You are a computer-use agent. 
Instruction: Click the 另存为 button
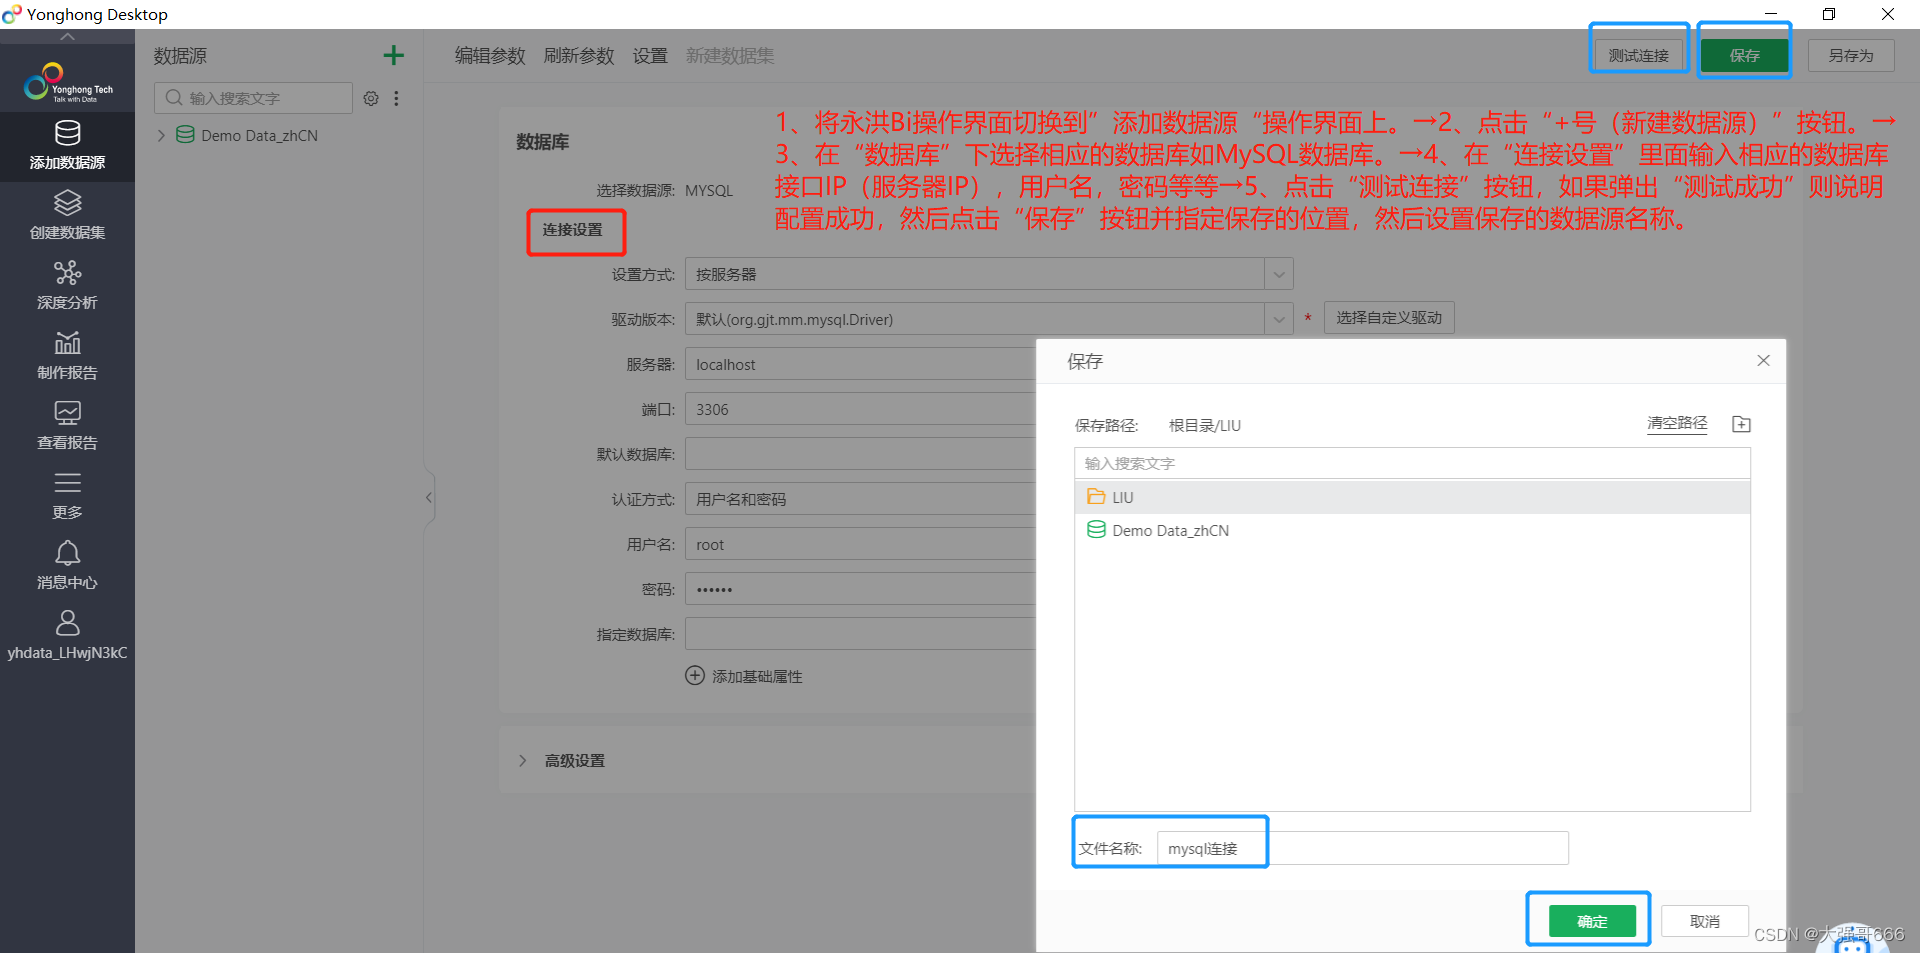point(1851,55)
